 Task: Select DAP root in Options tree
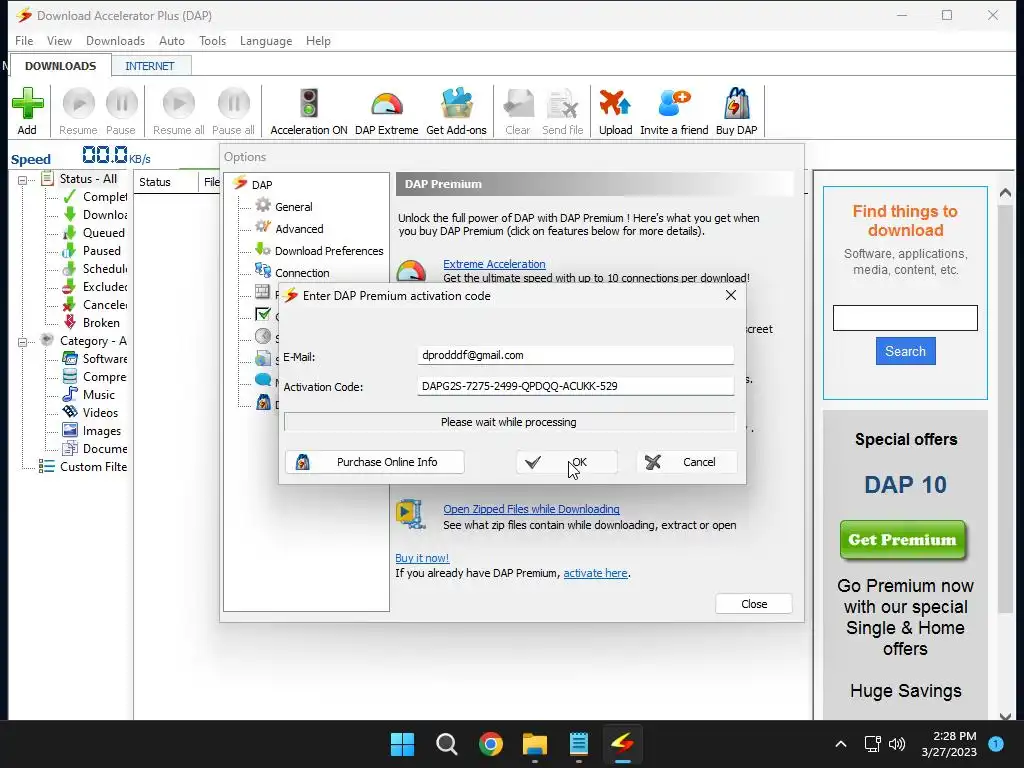(262, 185)
